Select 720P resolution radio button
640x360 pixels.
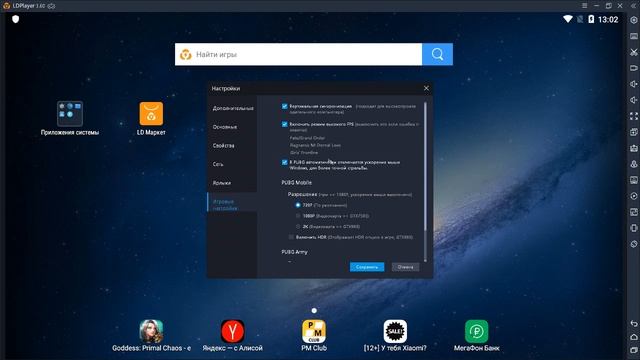click(x=298, y=205)
